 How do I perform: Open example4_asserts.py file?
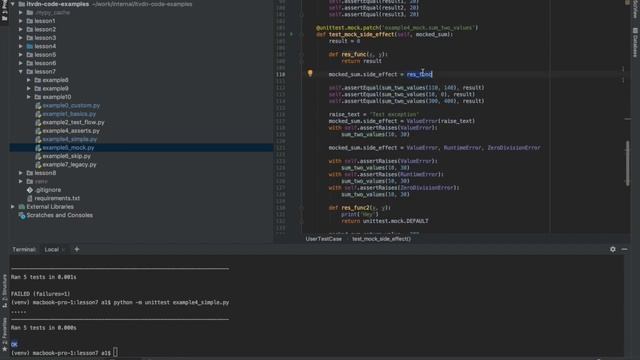pyautogui.click(x=71, y=131)
